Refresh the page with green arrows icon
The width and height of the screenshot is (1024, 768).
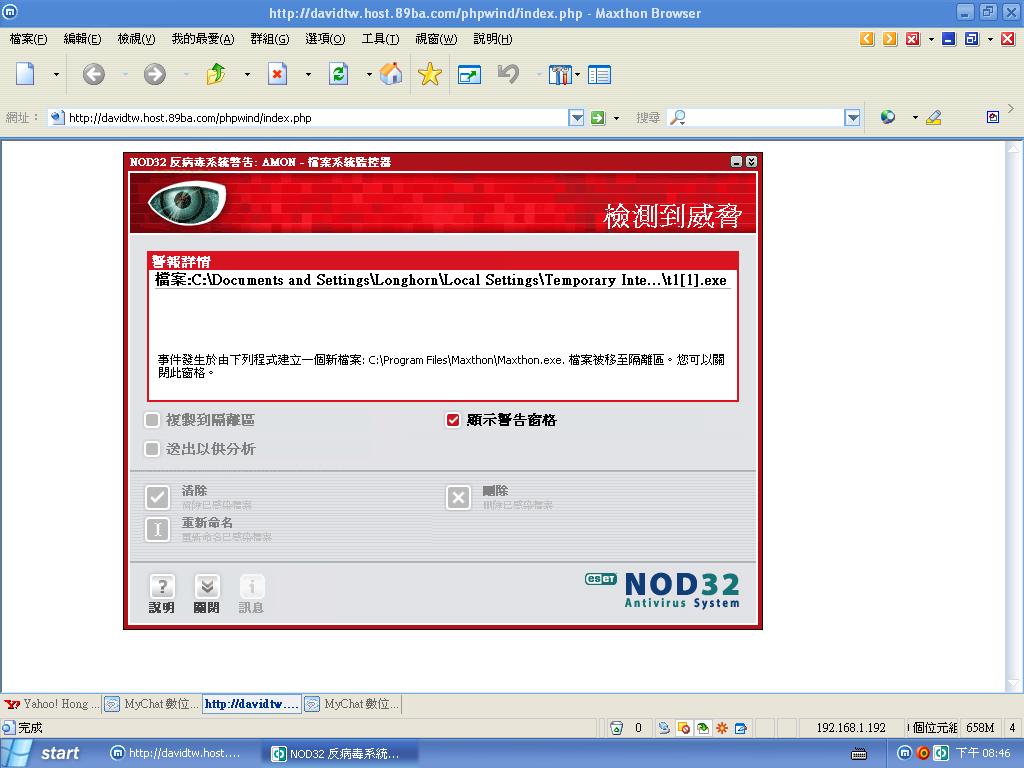pyautogui.click(x=338, y=74)
